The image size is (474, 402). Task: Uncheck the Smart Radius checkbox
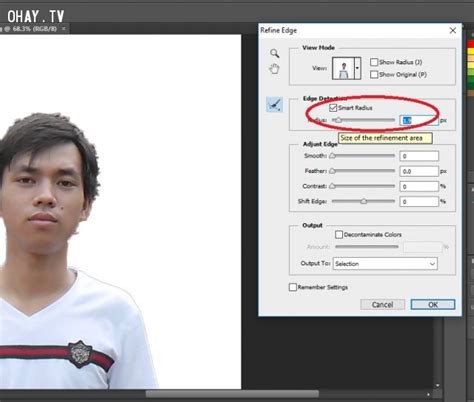pyautogui.click(x=333, y=108)
